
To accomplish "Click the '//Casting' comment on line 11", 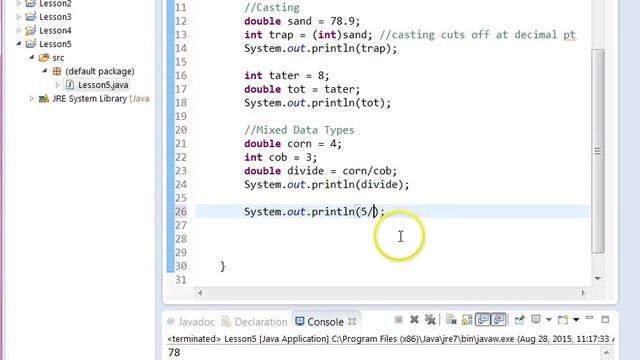I will point(272,7).
